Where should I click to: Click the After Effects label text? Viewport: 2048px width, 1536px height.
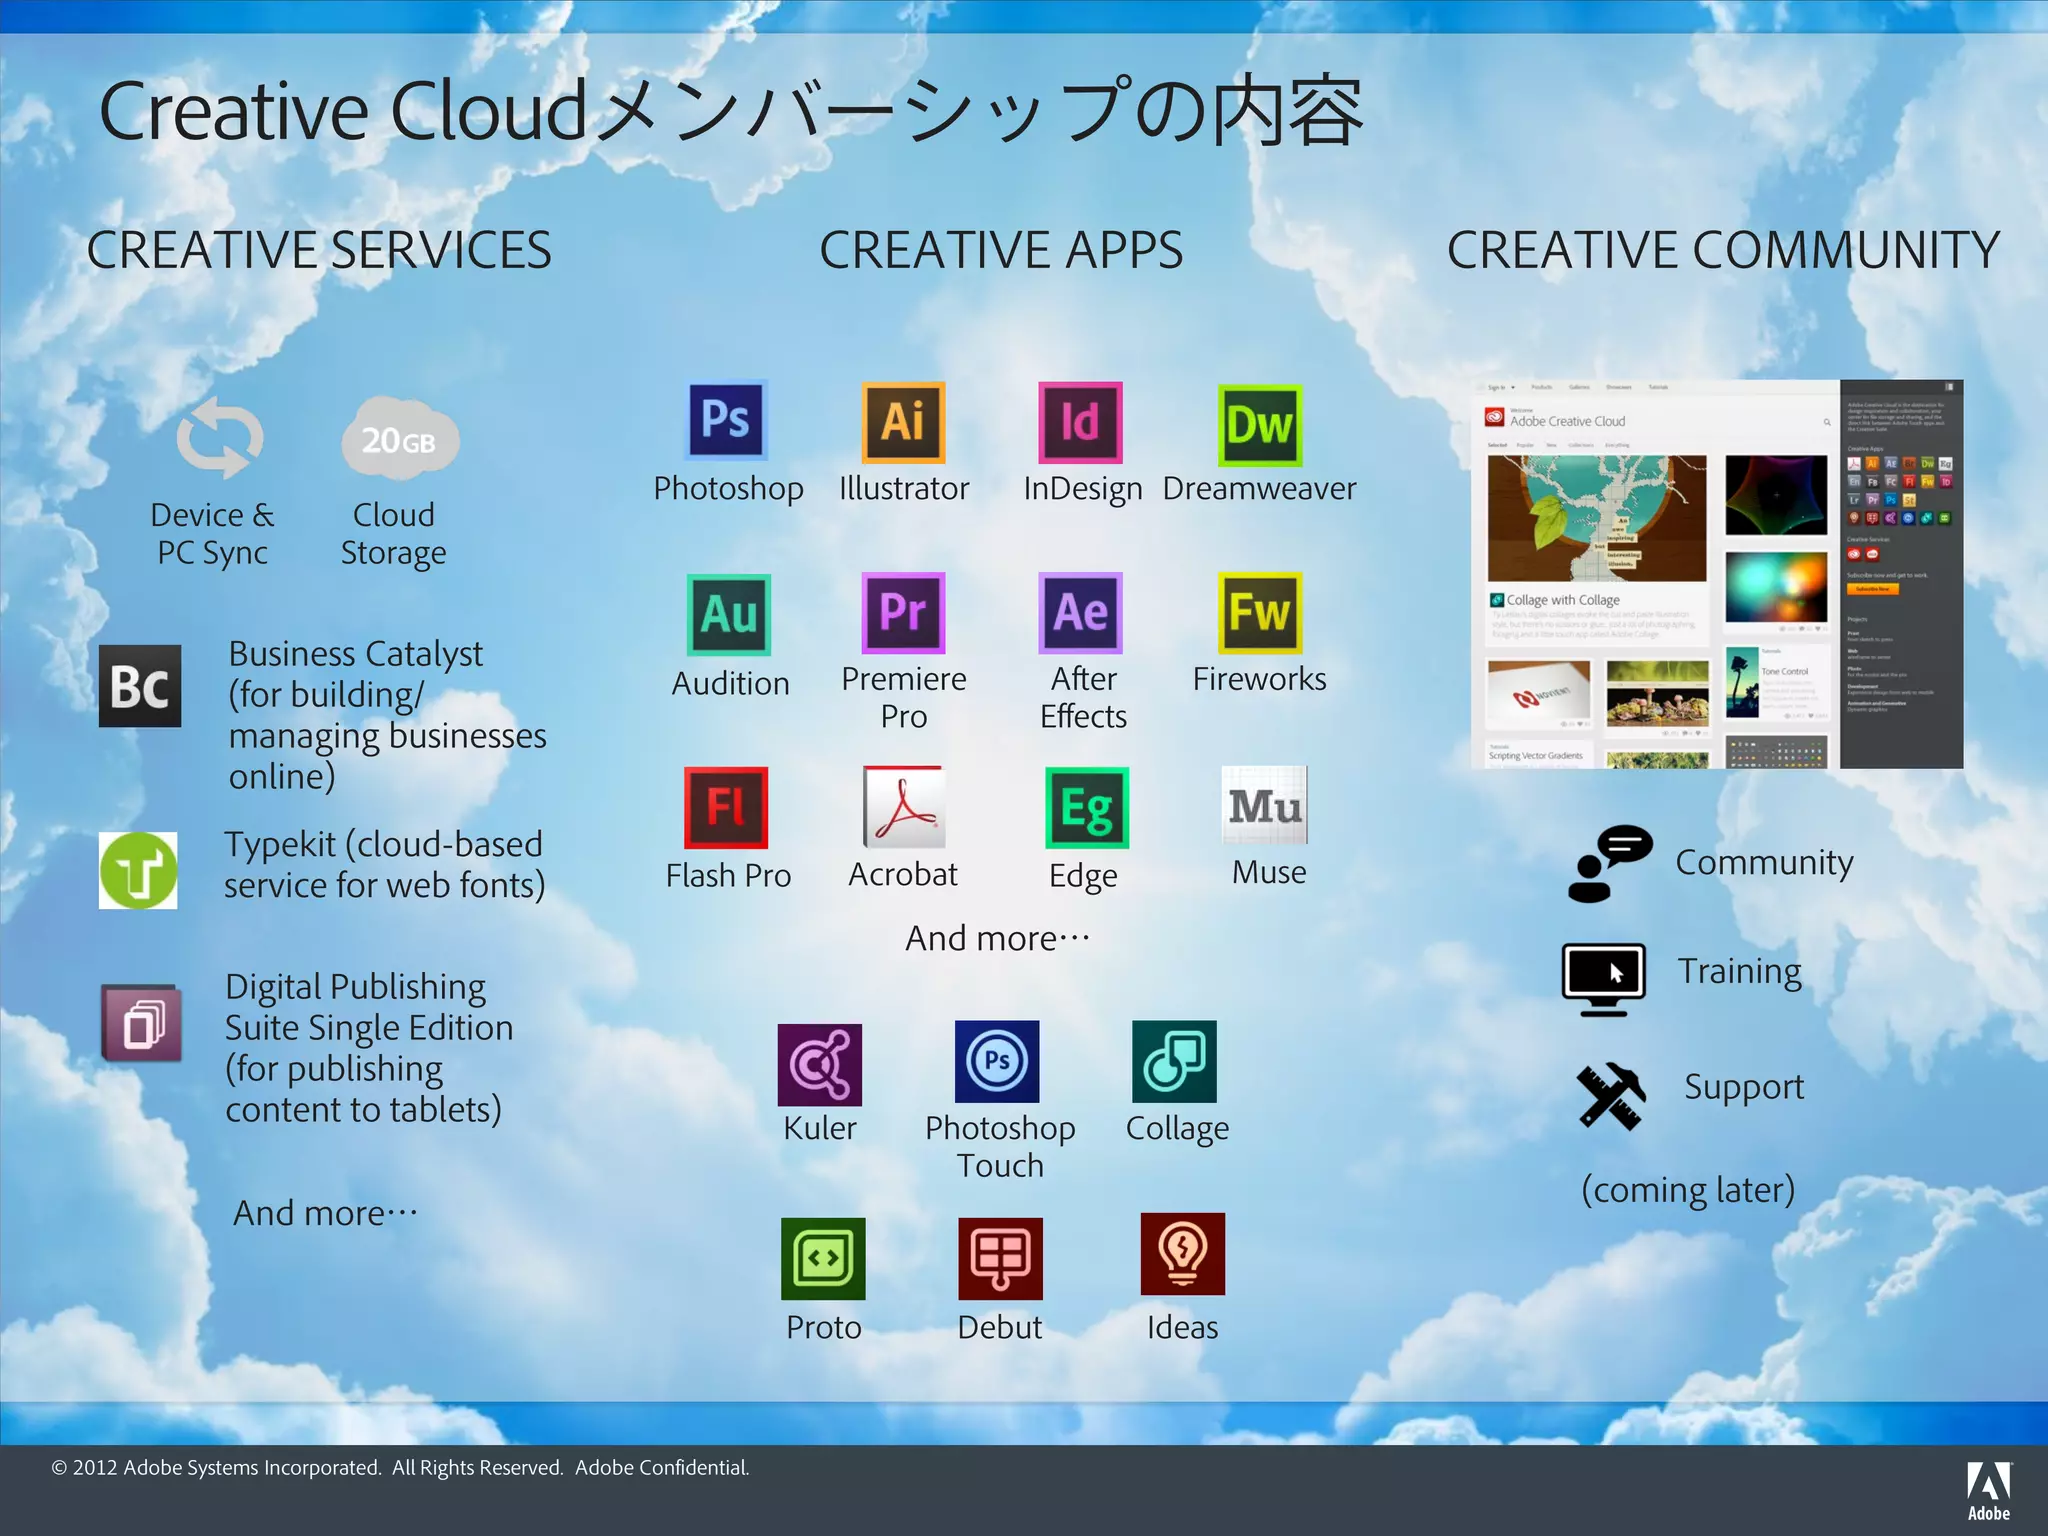point(1084,698)
